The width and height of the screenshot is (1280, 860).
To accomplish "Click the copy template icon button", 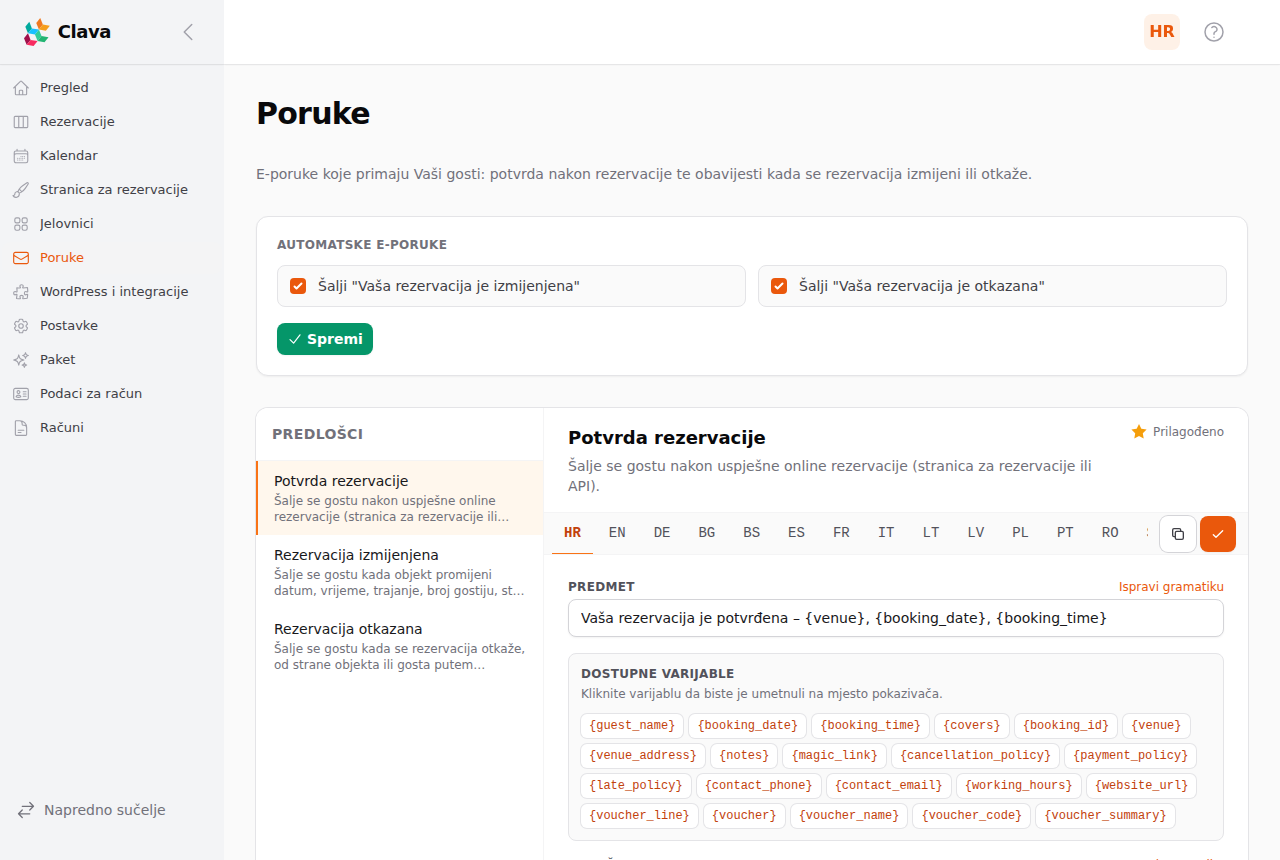I will click(x=1178, y=534).
